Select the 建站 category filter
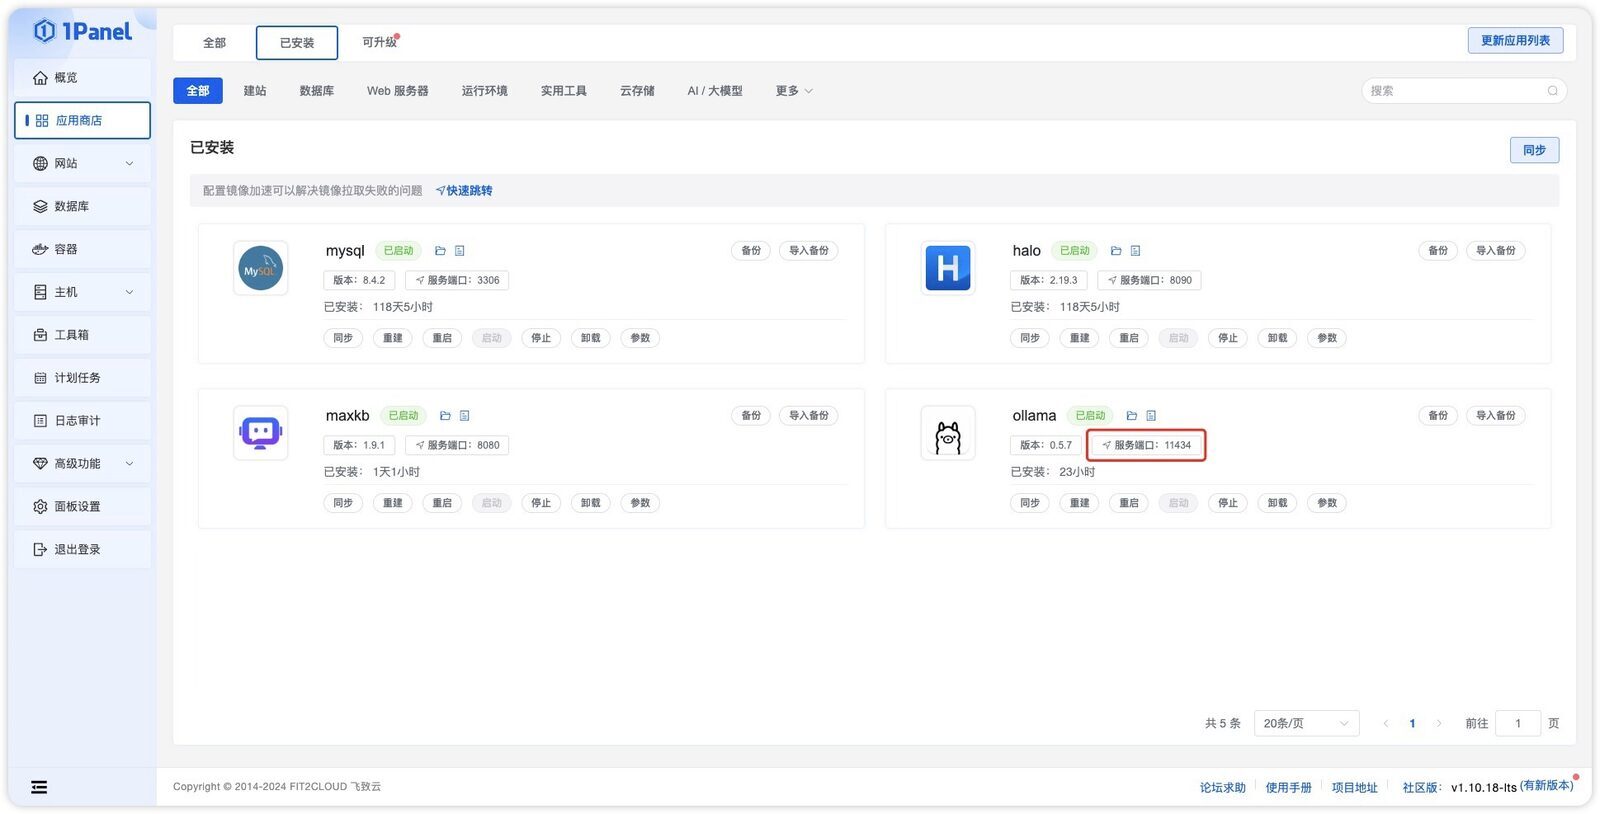The image size is (1600, 814). coord(255,91)
